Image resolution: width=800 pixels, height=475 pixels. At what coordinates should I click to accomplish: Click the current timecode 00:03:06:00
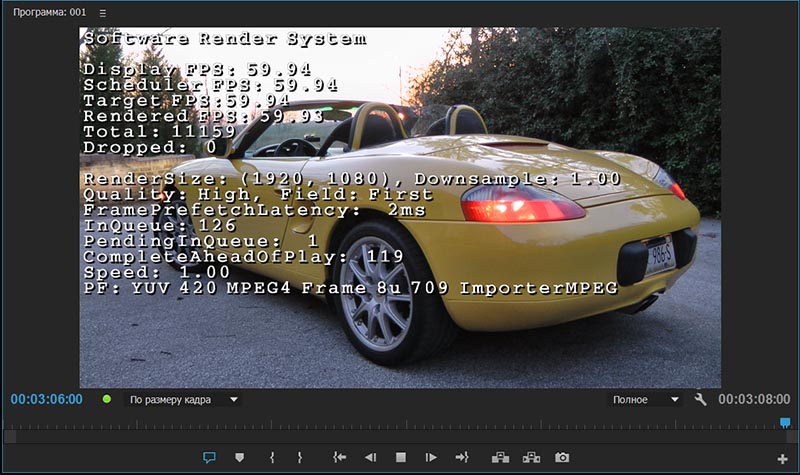click(46, 399)
